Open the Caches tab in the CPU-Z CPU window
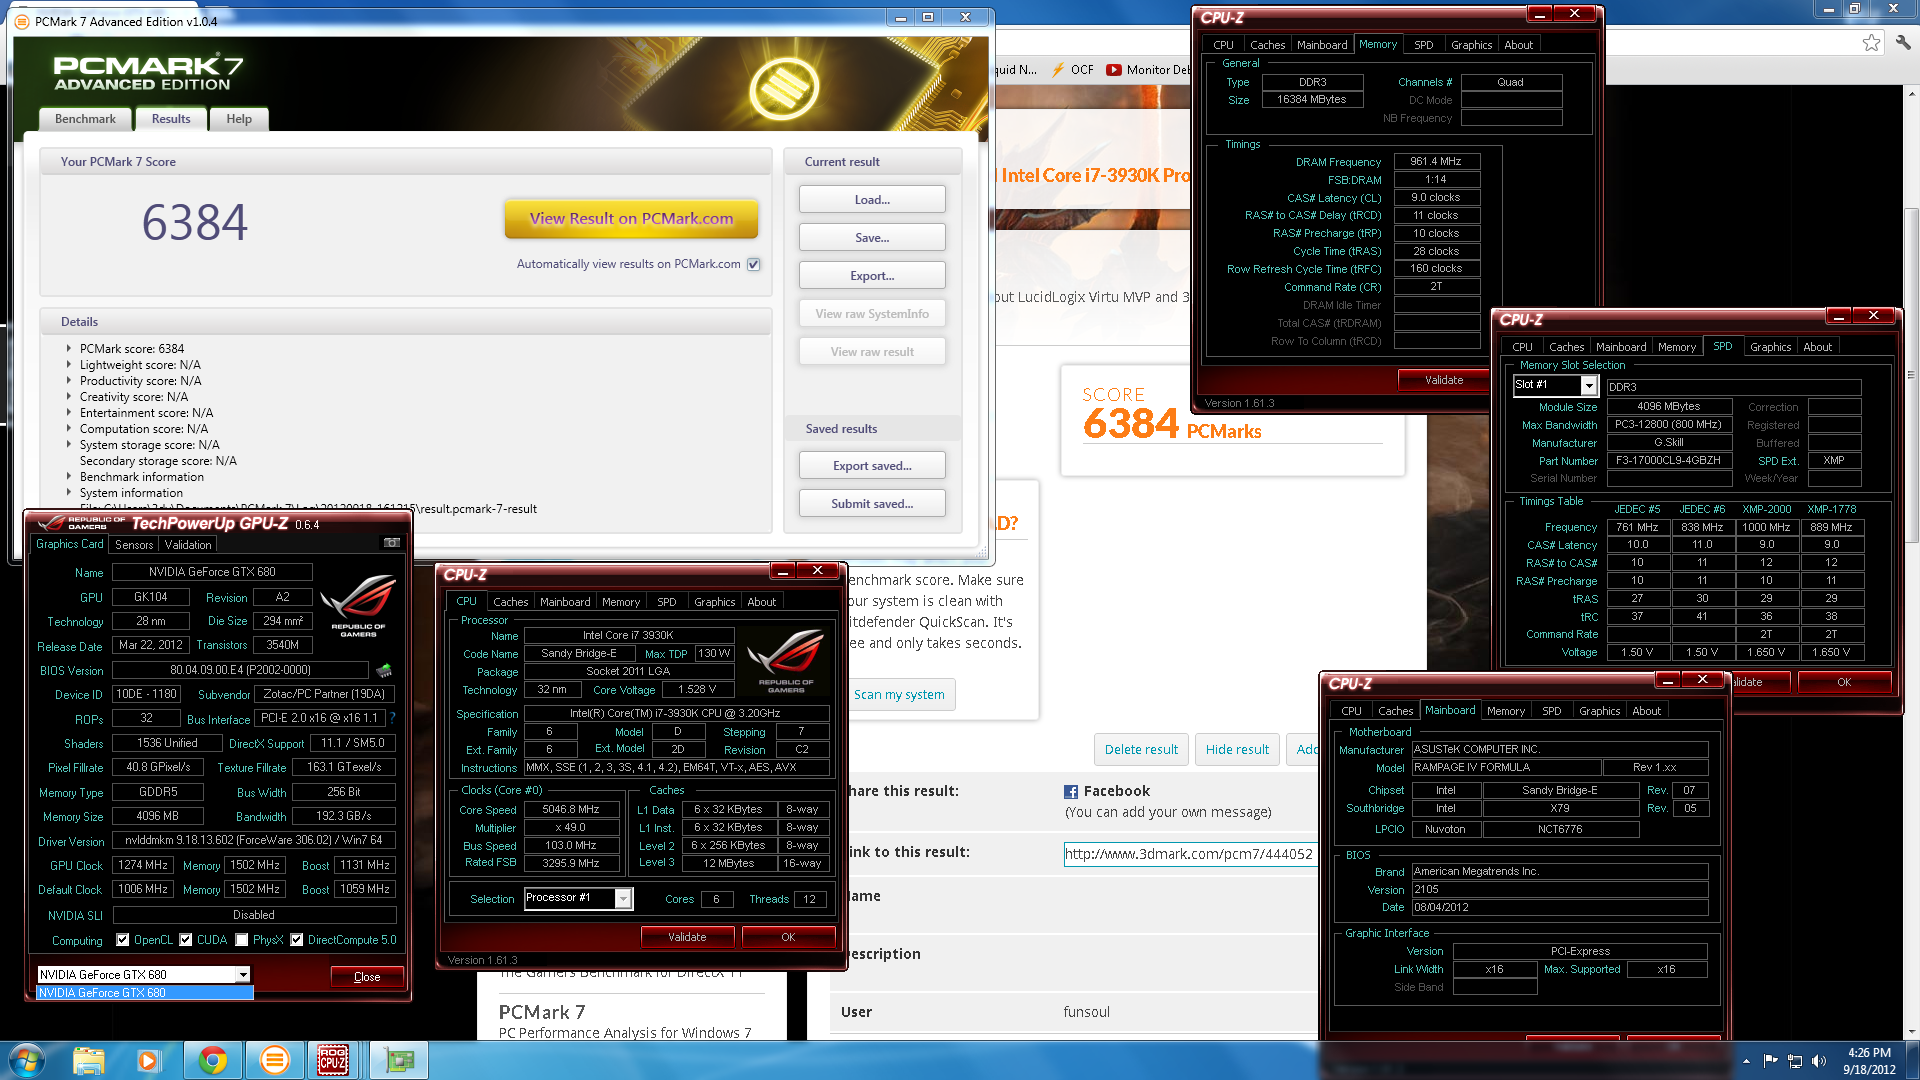1920x1080 pixels. click(x=510, y=602)
